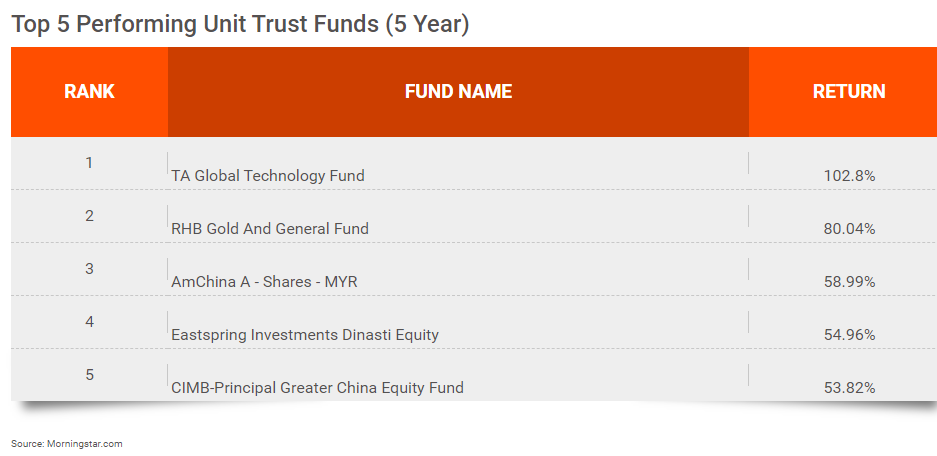Select RHB Gold And General Fund
937x456 pixels.
click(270, 228)
